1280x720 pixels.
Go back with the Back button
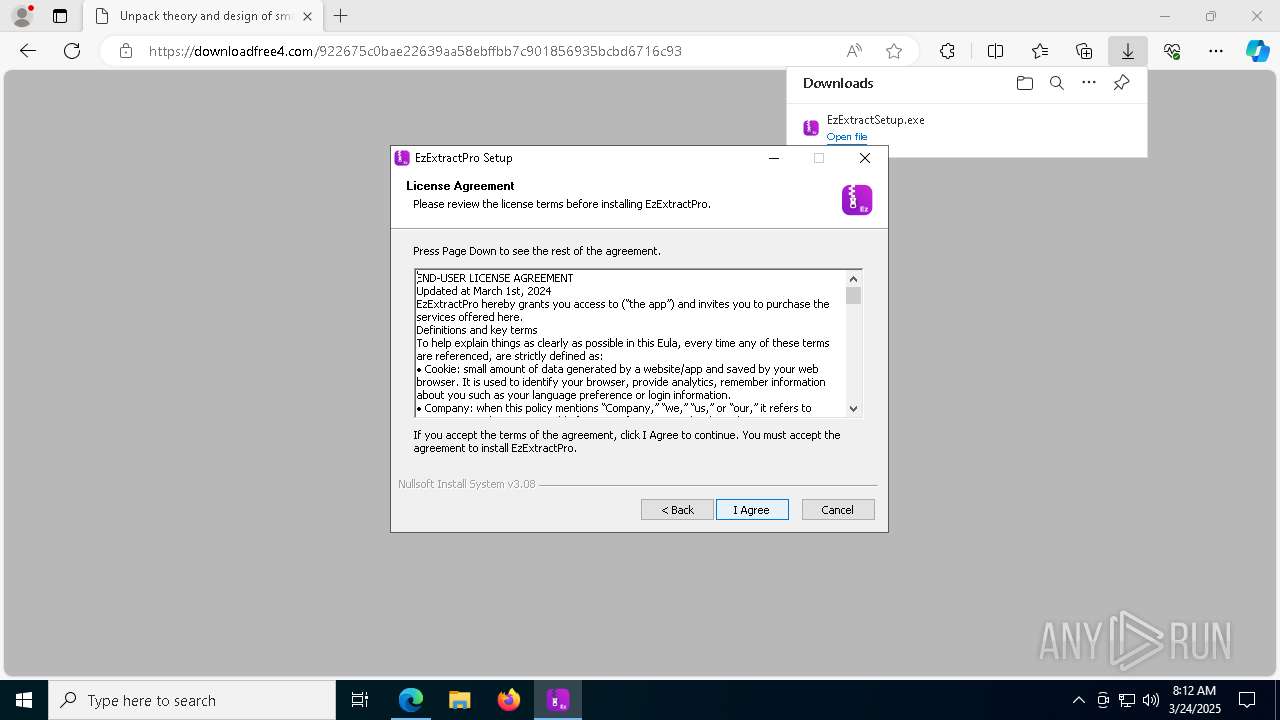coord(677,510)
